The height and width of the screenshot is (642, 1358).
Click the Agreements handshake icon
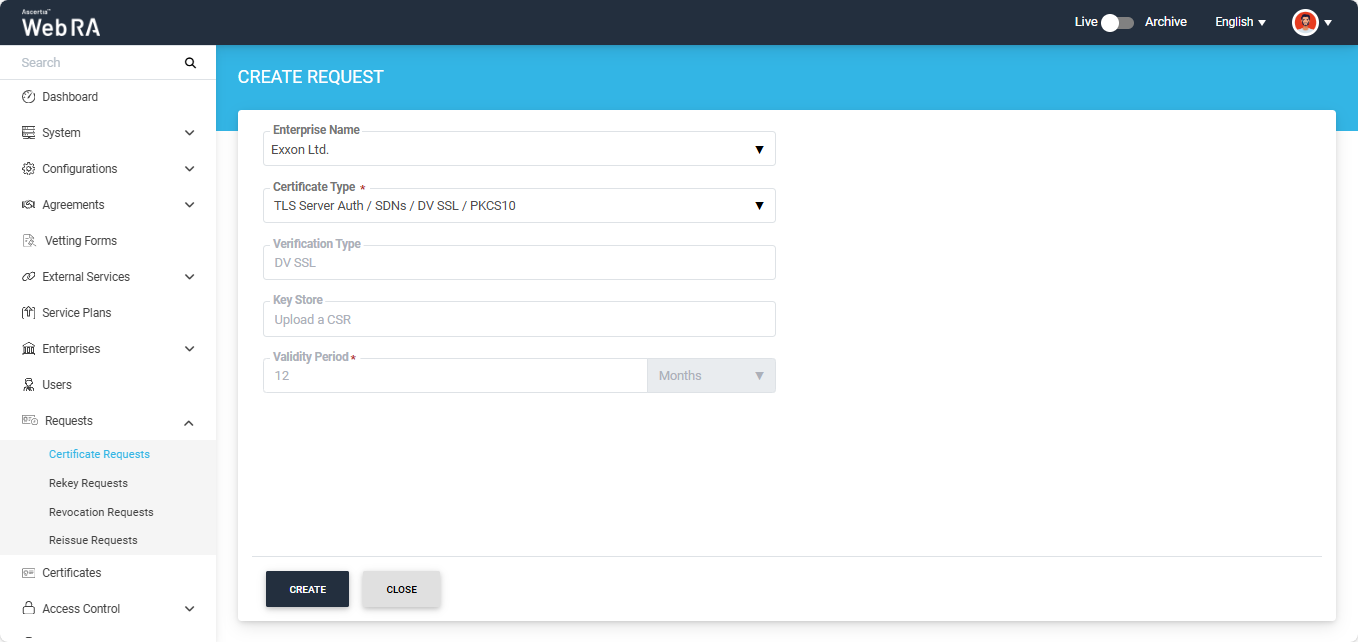pyautogui.click(x=29, y=205)
